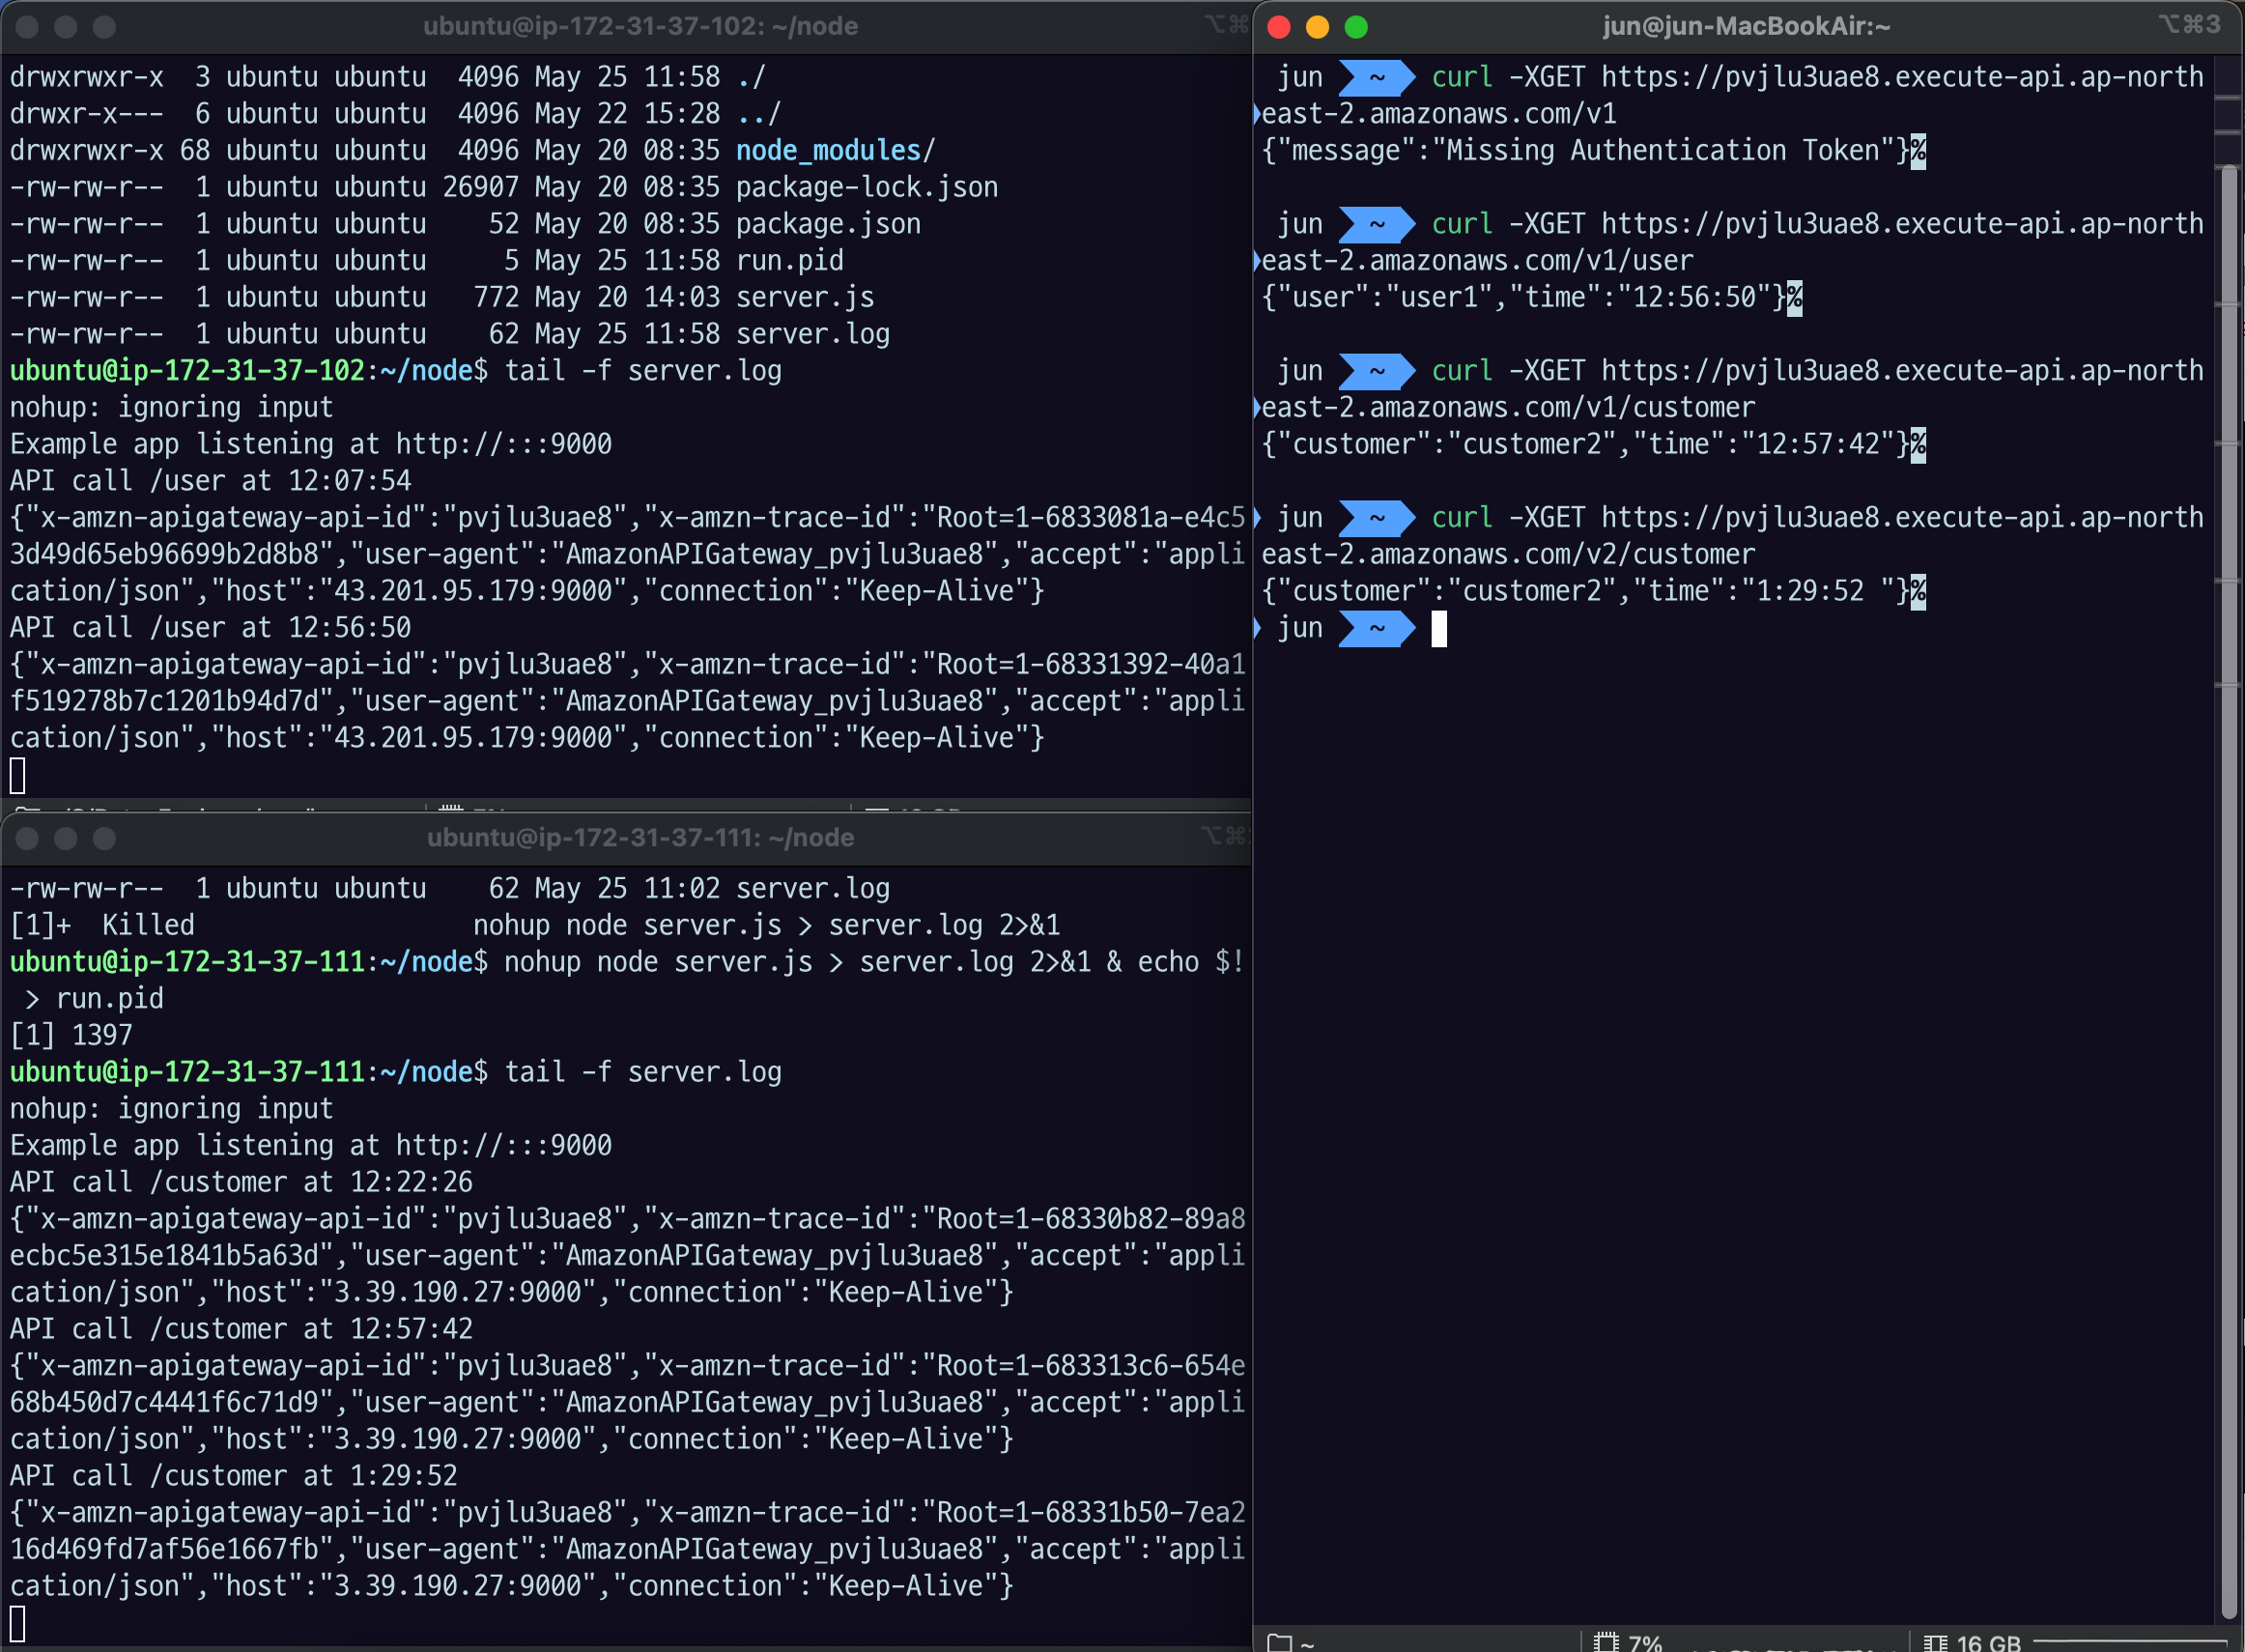
Task: Minimize jun@jun-MacBookAir window with yellow button
Action: click(x=1317, y=27)
